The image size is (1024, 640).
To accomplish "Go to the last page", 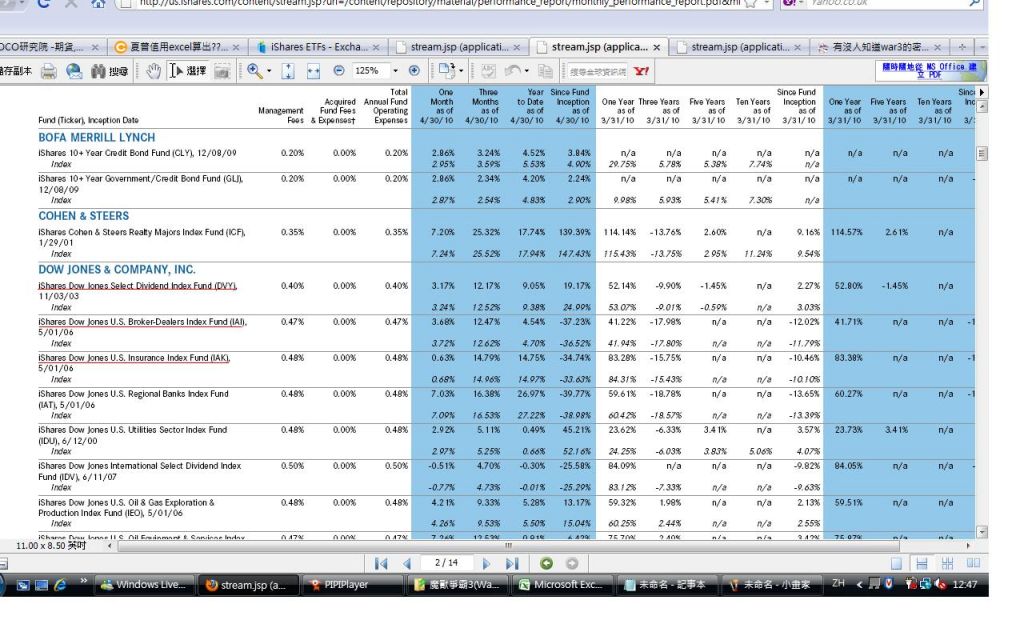I will point(512,564).
